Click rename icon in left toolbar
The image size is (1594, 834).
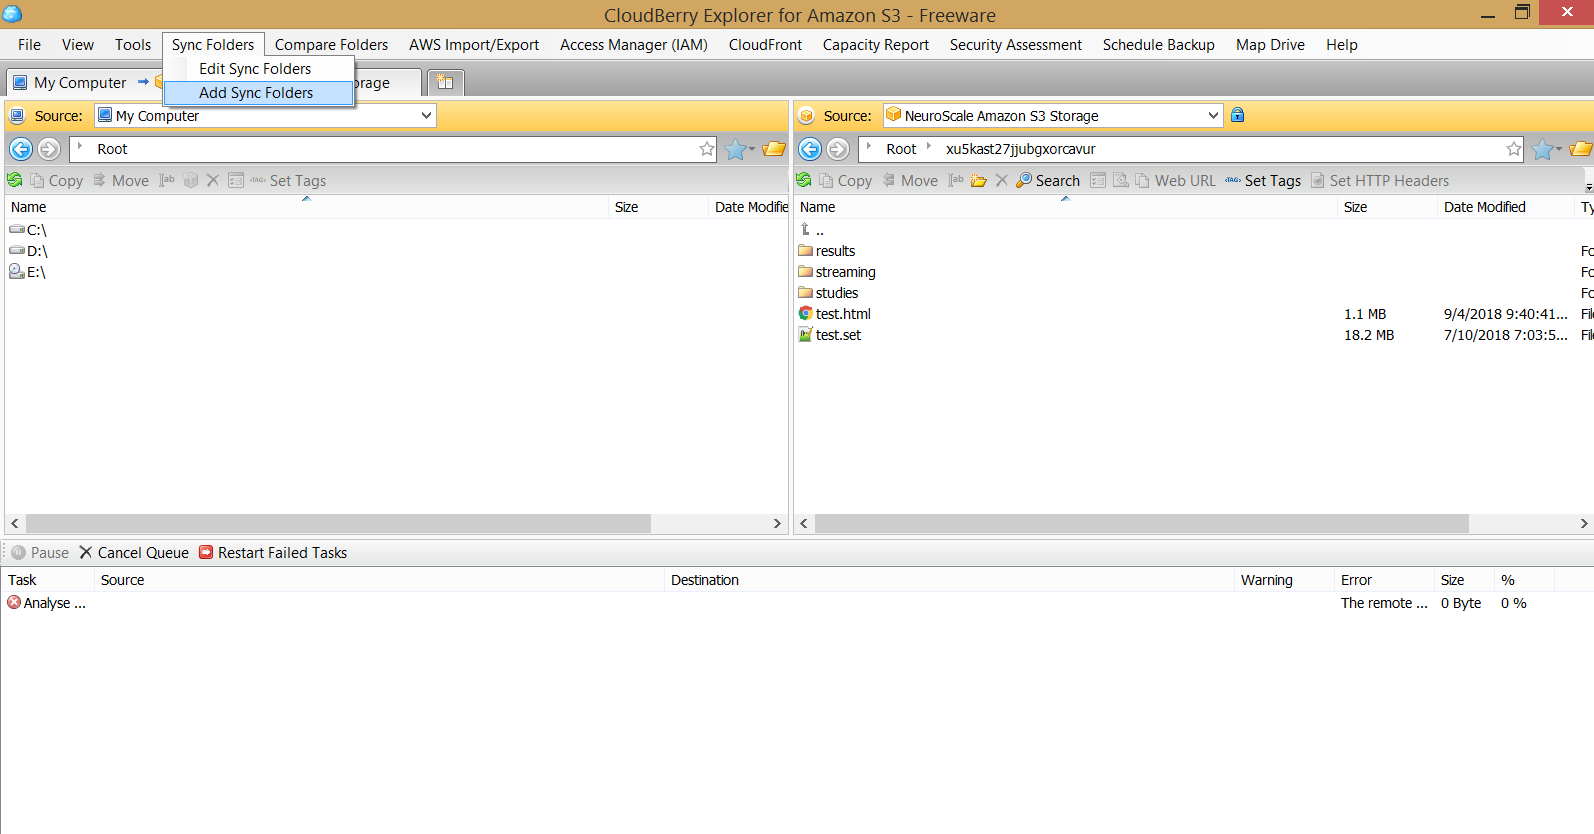(x=167, y=180)
